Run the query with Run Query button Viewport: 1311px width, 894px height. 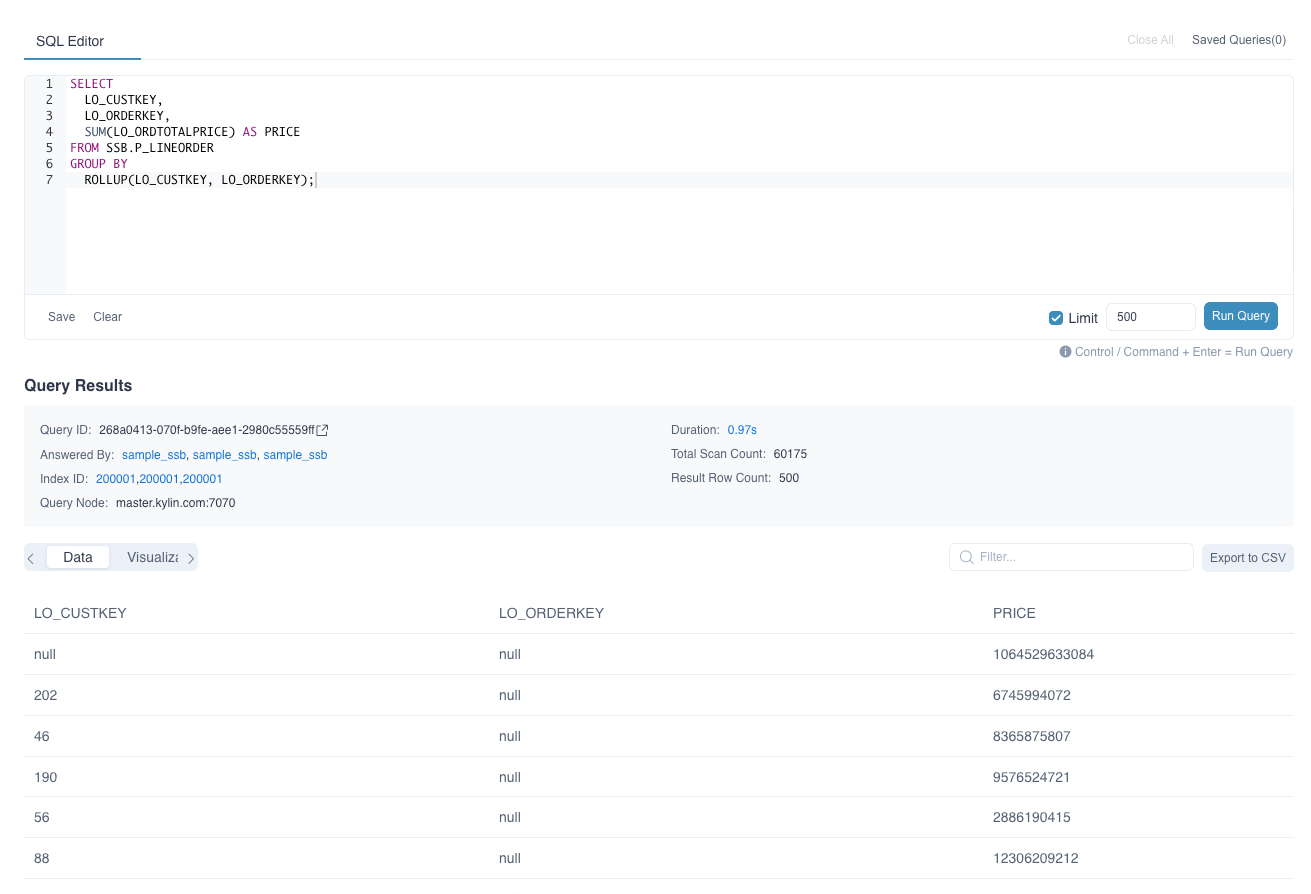pos(1240,316)
